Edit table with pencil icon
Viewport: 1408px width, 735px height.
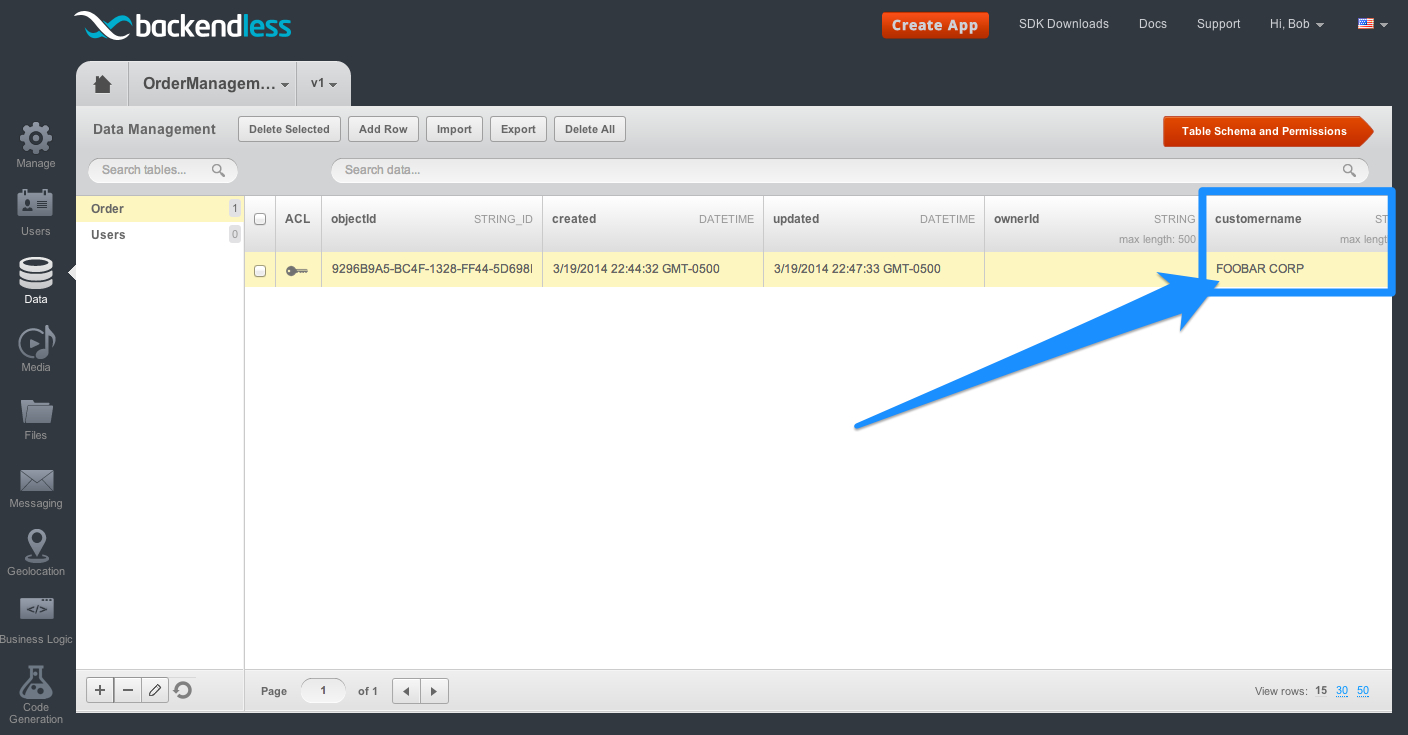click(x=155, y=690)
